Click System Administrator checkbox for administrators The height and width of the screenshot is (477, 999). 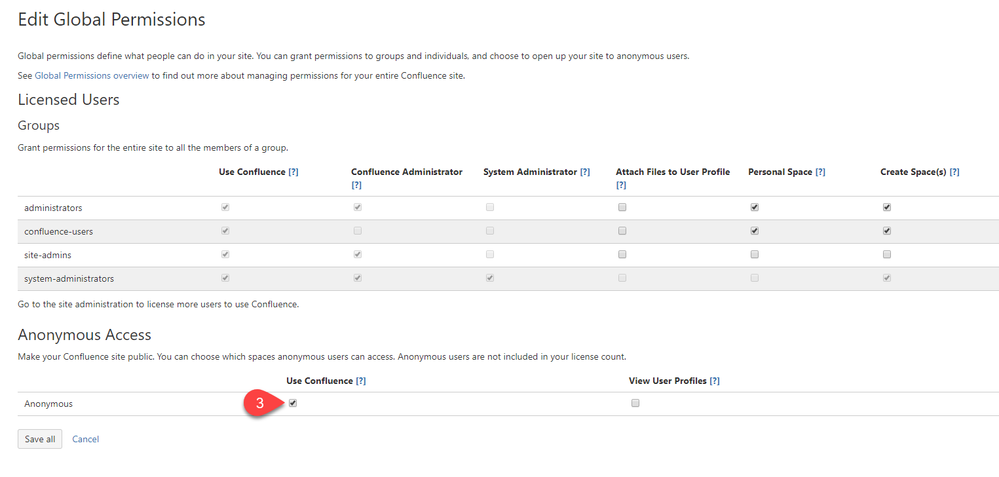point(489,208)
